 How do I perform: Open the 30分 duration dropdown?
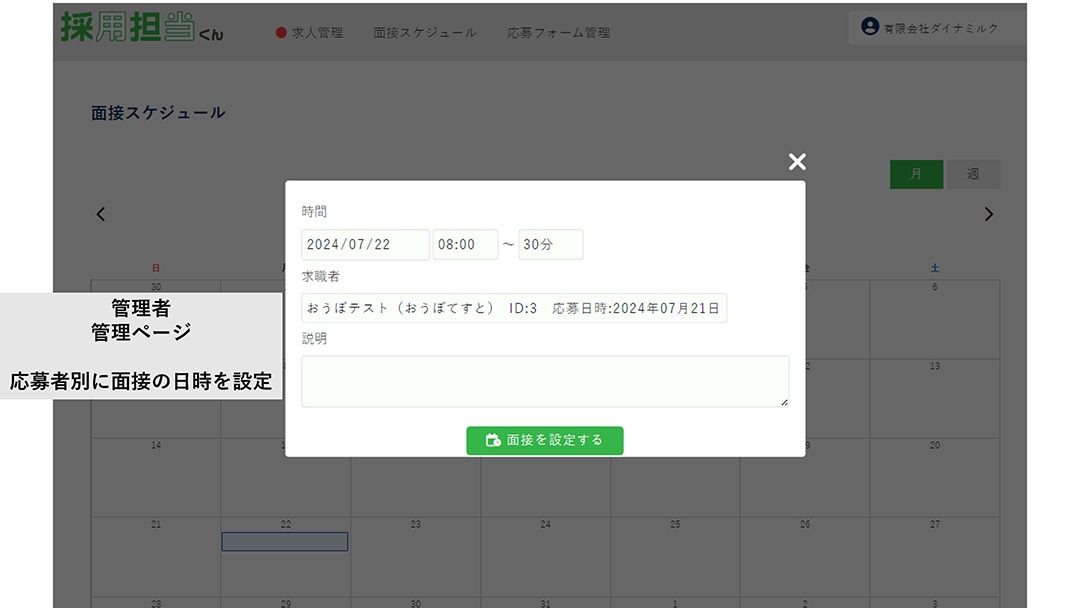coord(550,244)
